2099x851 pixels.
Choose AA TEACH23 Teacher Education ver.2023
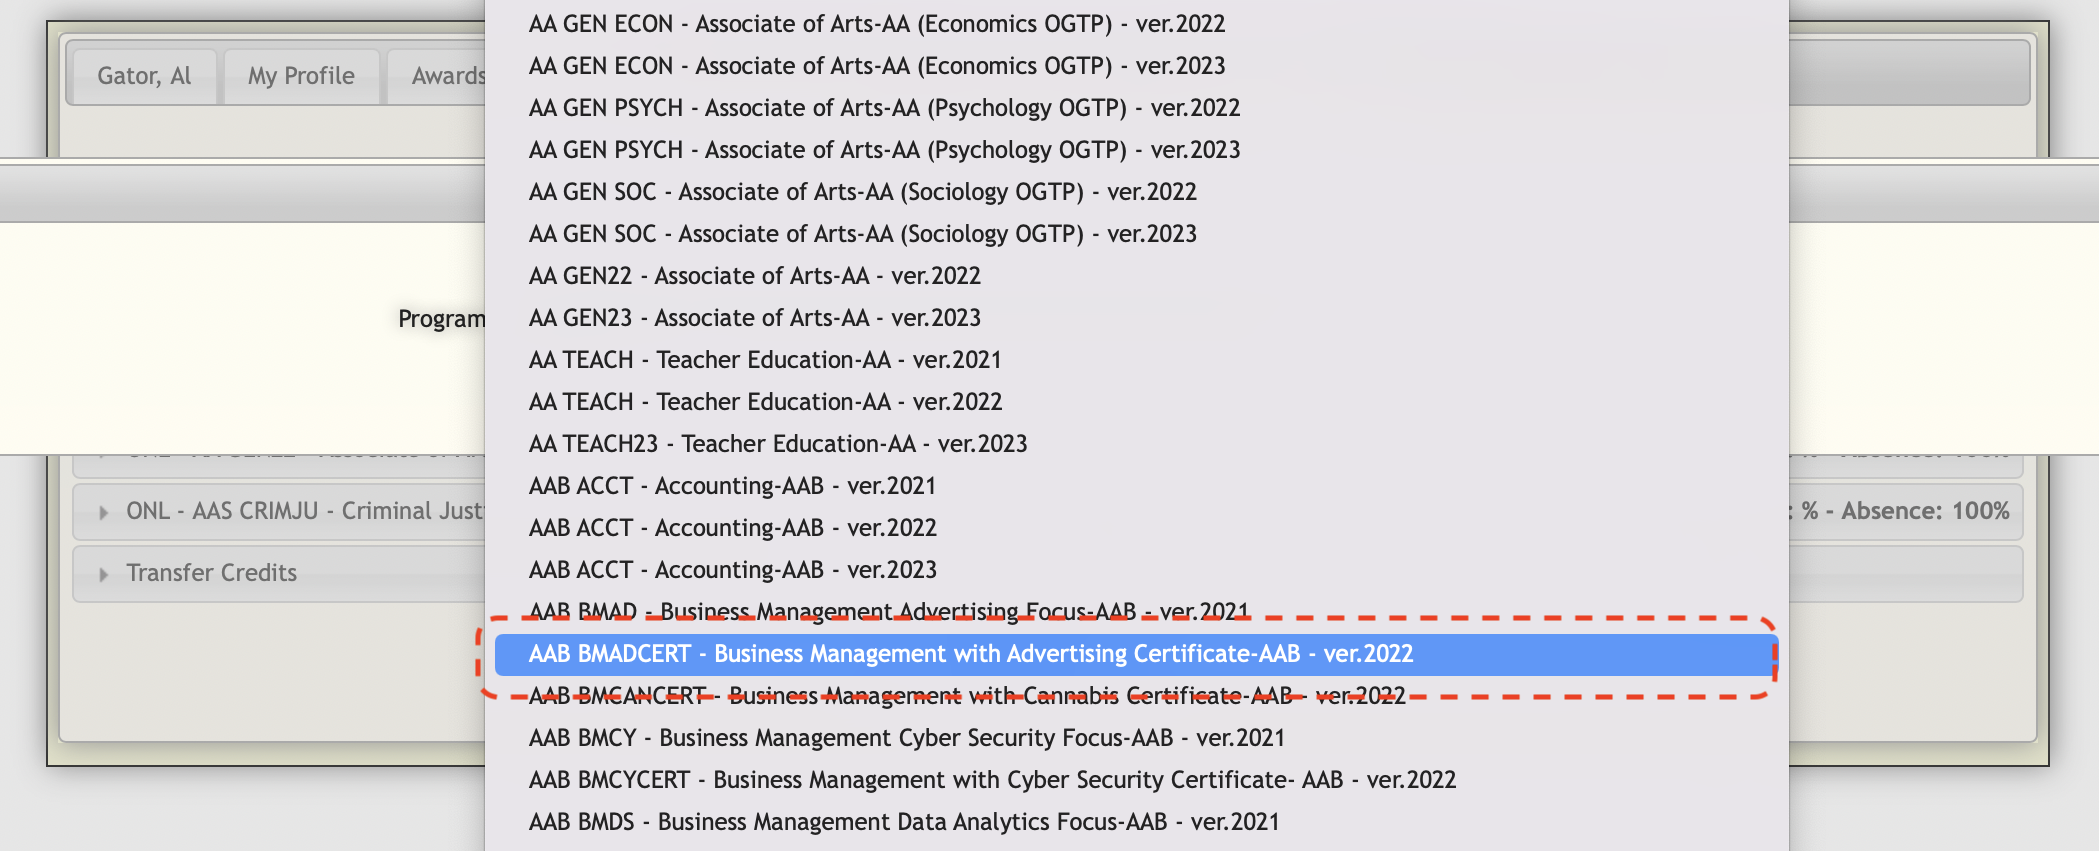pos(778,444)
